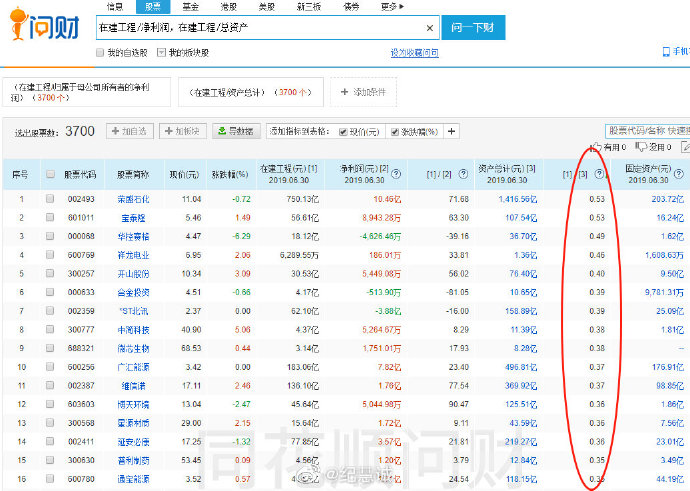Click total assets value 496.81亿

point(521,367)
